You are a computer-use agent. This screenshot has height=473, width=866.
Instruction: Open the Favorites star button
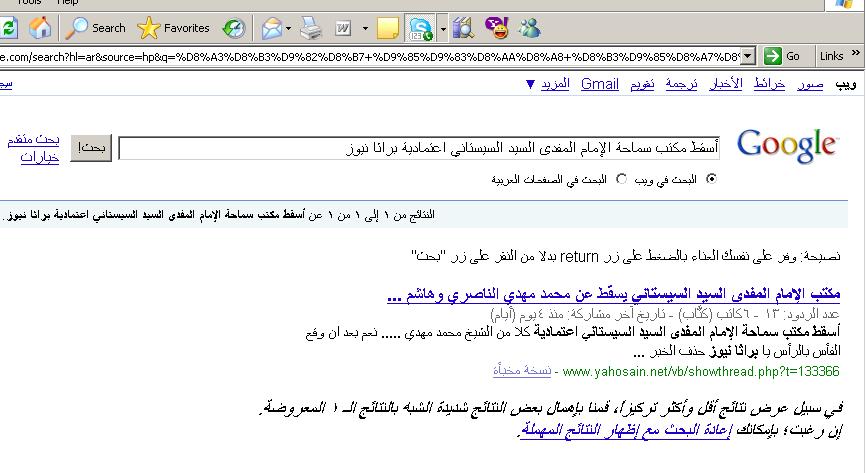173,28
